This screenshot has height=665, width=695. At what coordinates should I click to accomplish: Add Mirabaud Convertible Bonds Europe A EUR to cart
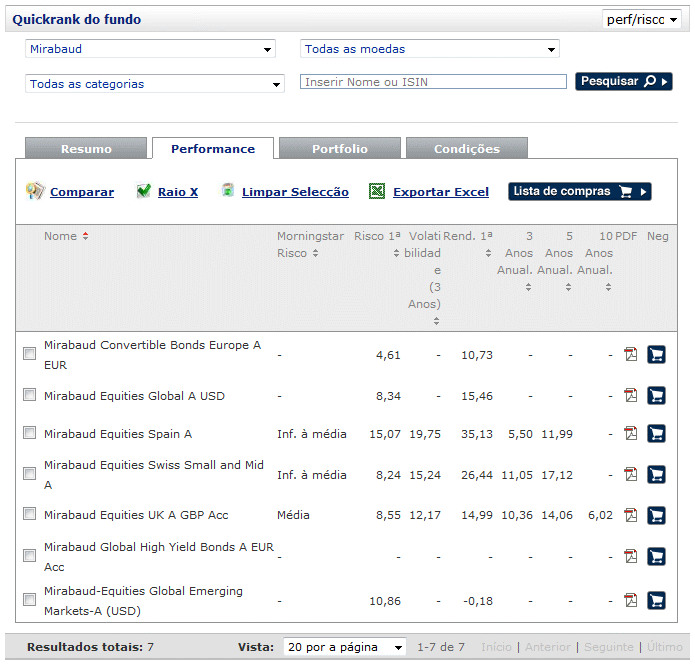tap(656, 354)
